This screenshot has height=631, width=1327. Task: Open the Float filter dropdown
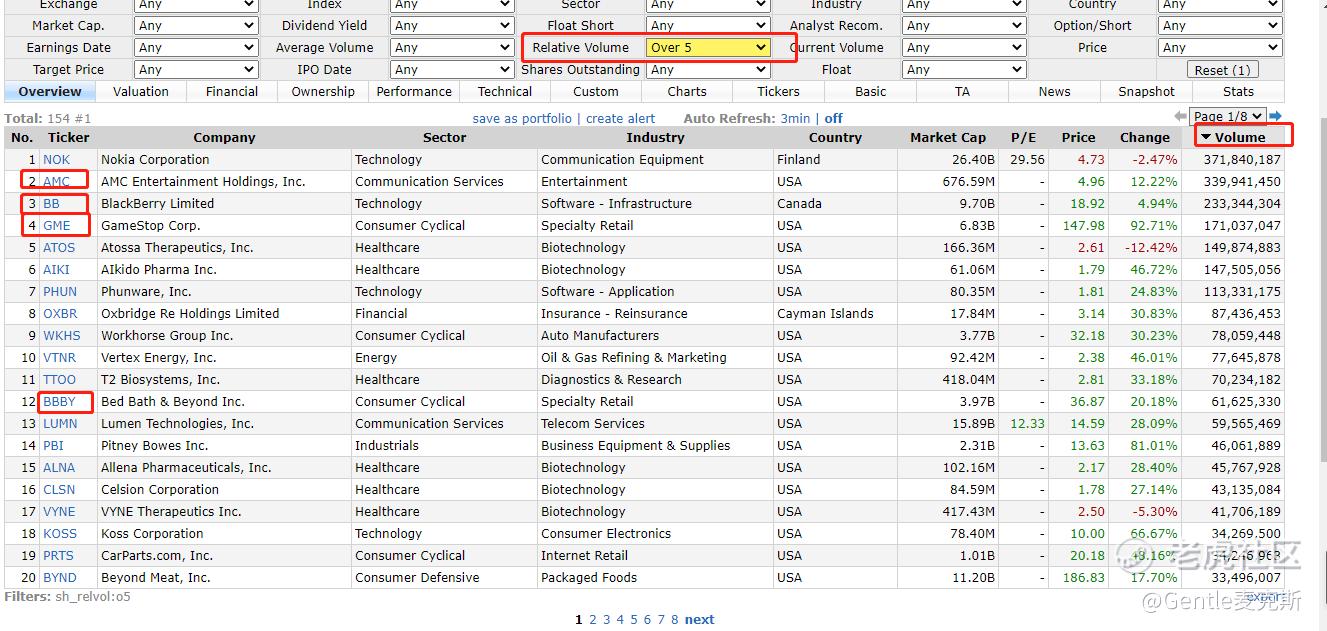coord(964,69)
